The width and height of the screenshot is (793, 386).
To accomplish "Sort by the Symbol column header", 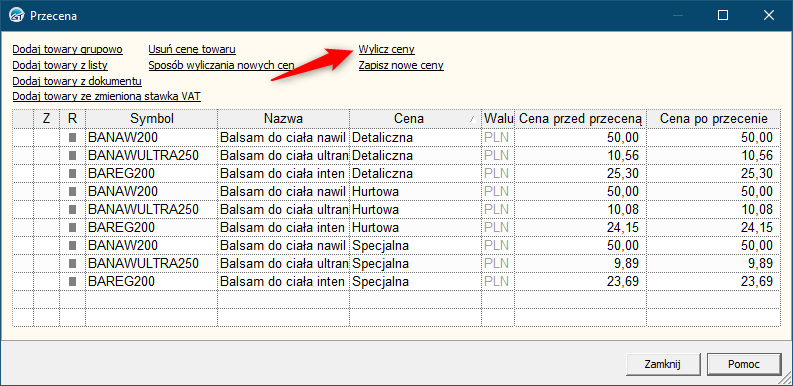I will tap(152, 119).
